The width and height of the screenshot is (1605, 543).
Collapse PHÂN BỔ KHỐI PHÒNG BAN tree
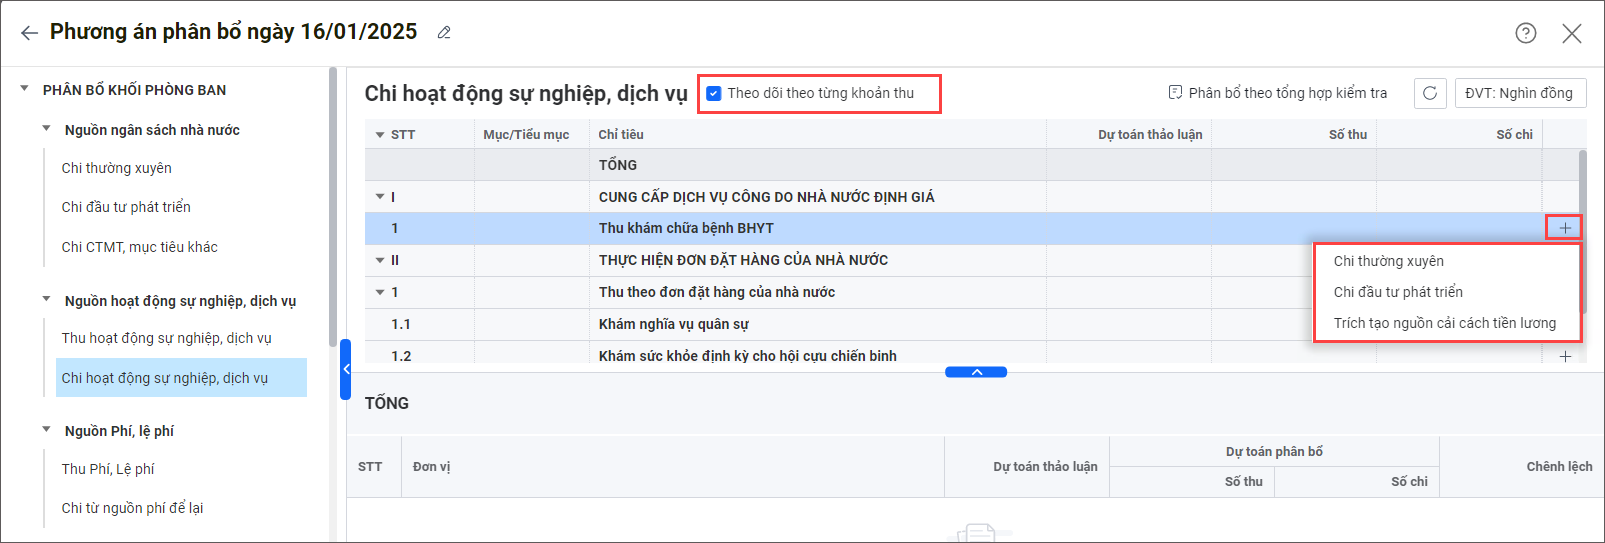tap(25, 89)
